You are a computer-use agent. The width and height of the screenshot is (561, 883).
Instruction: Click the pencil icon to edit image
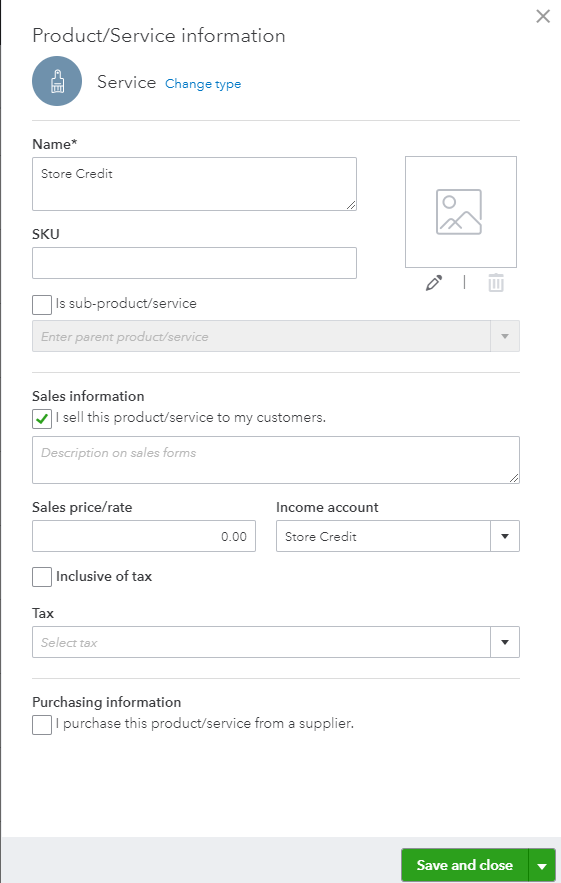point(434,283)
